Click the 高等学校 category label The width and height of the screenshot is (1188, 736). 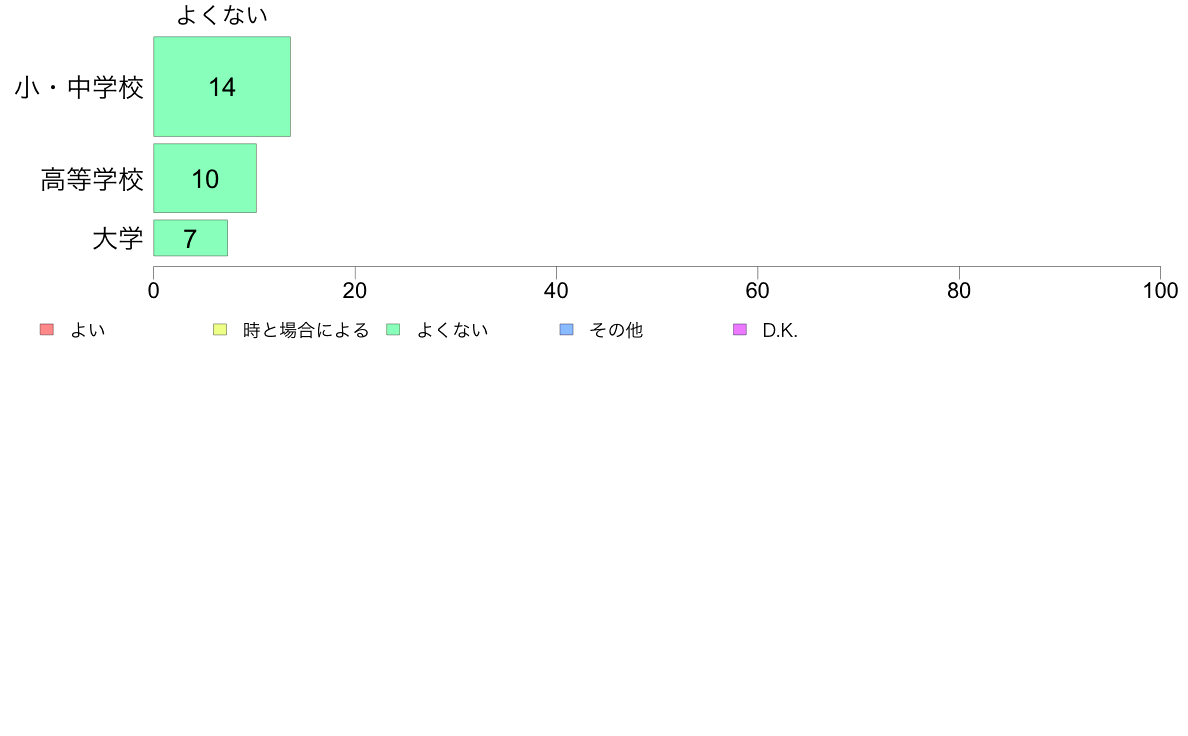[92, 180]
